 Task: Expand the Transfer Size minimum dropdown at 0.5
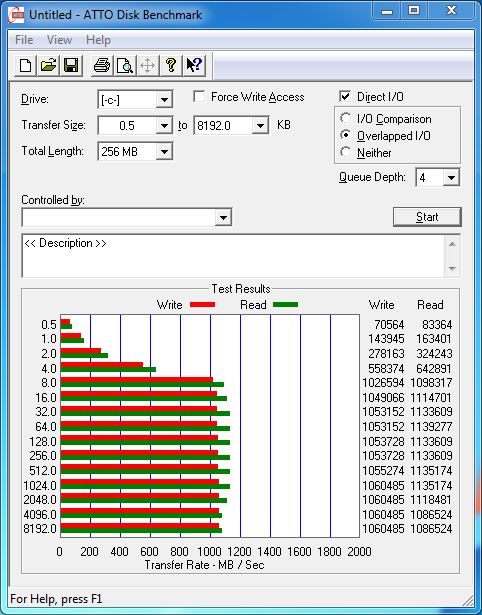click(x=164, y=126)
